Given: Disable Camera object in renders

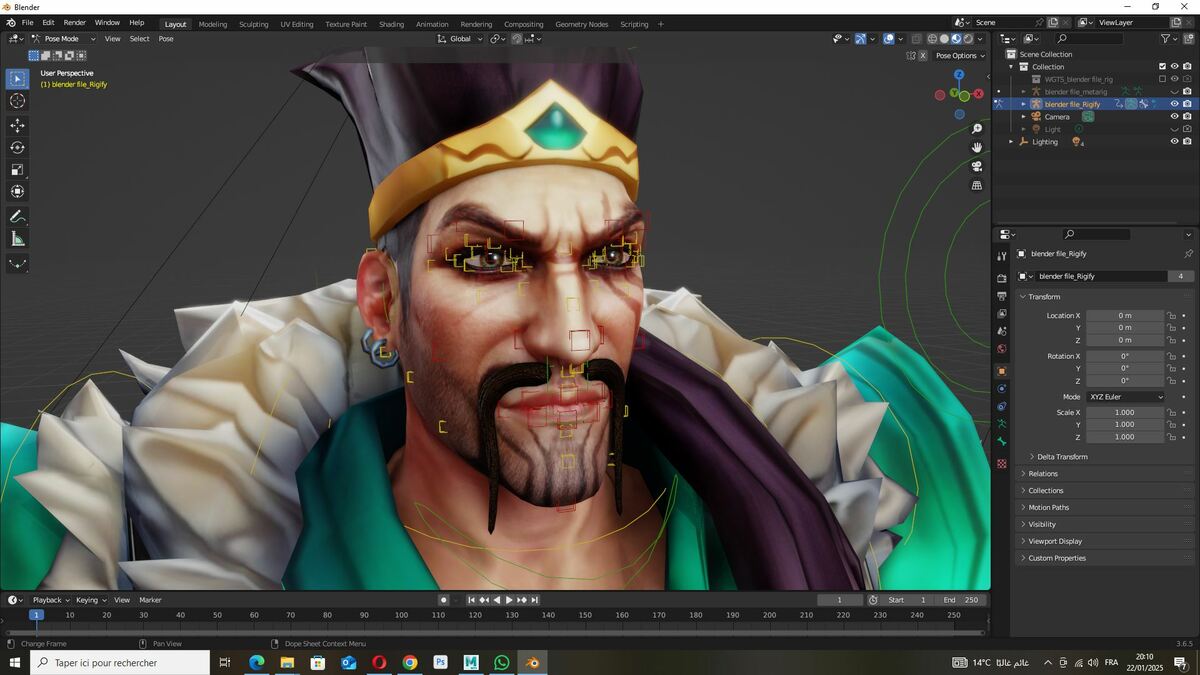Looking at the screenshot, I should (x=1187, y=116).
